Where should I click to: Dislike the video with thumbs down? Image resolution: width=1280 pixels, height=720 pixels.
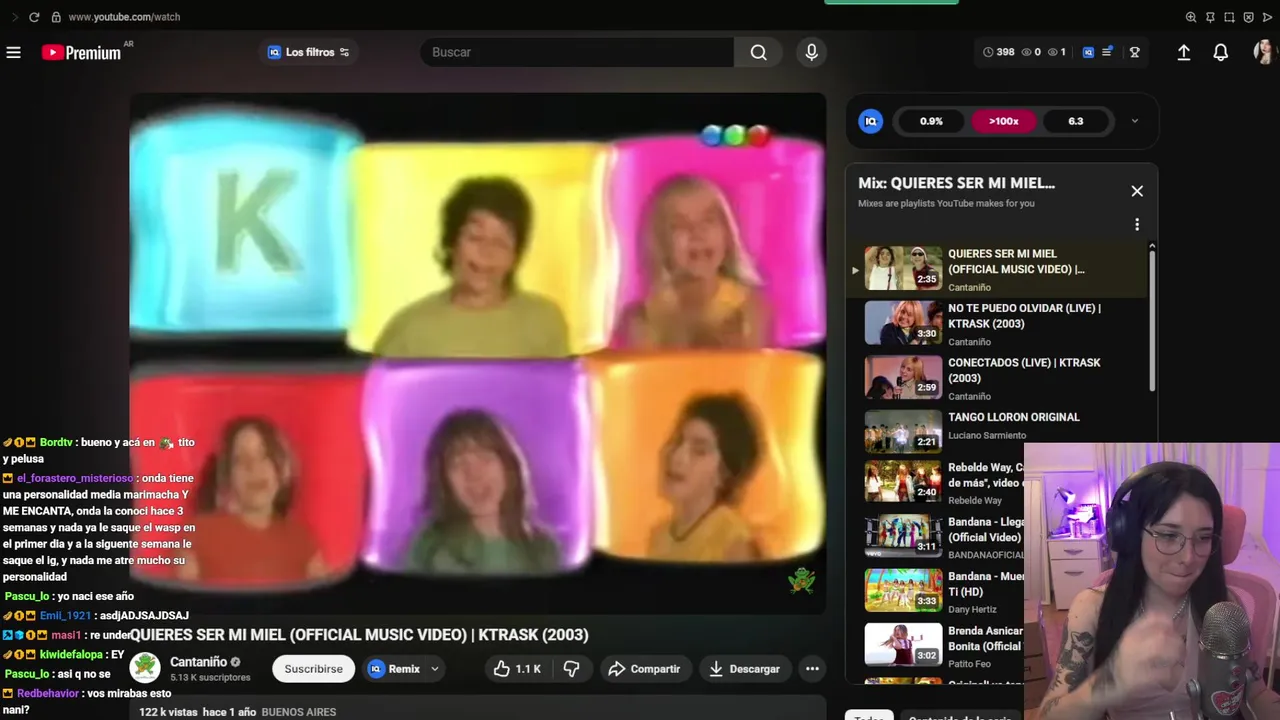point(572,669)
